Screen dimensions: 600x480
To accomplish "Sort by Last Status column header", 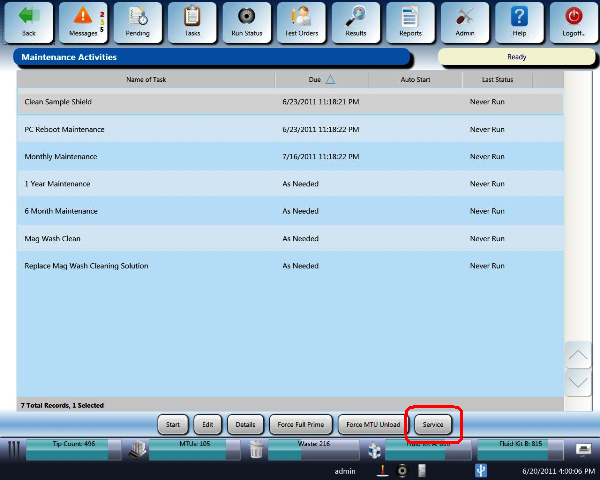I will [497, 79].
